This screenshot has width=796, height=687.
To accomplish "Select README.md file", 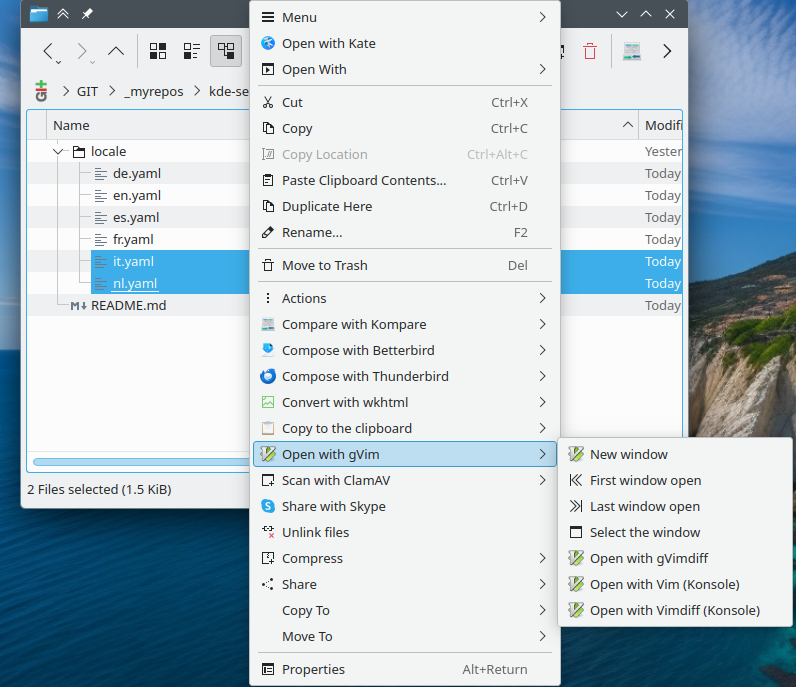I will [x=128, y=306].
